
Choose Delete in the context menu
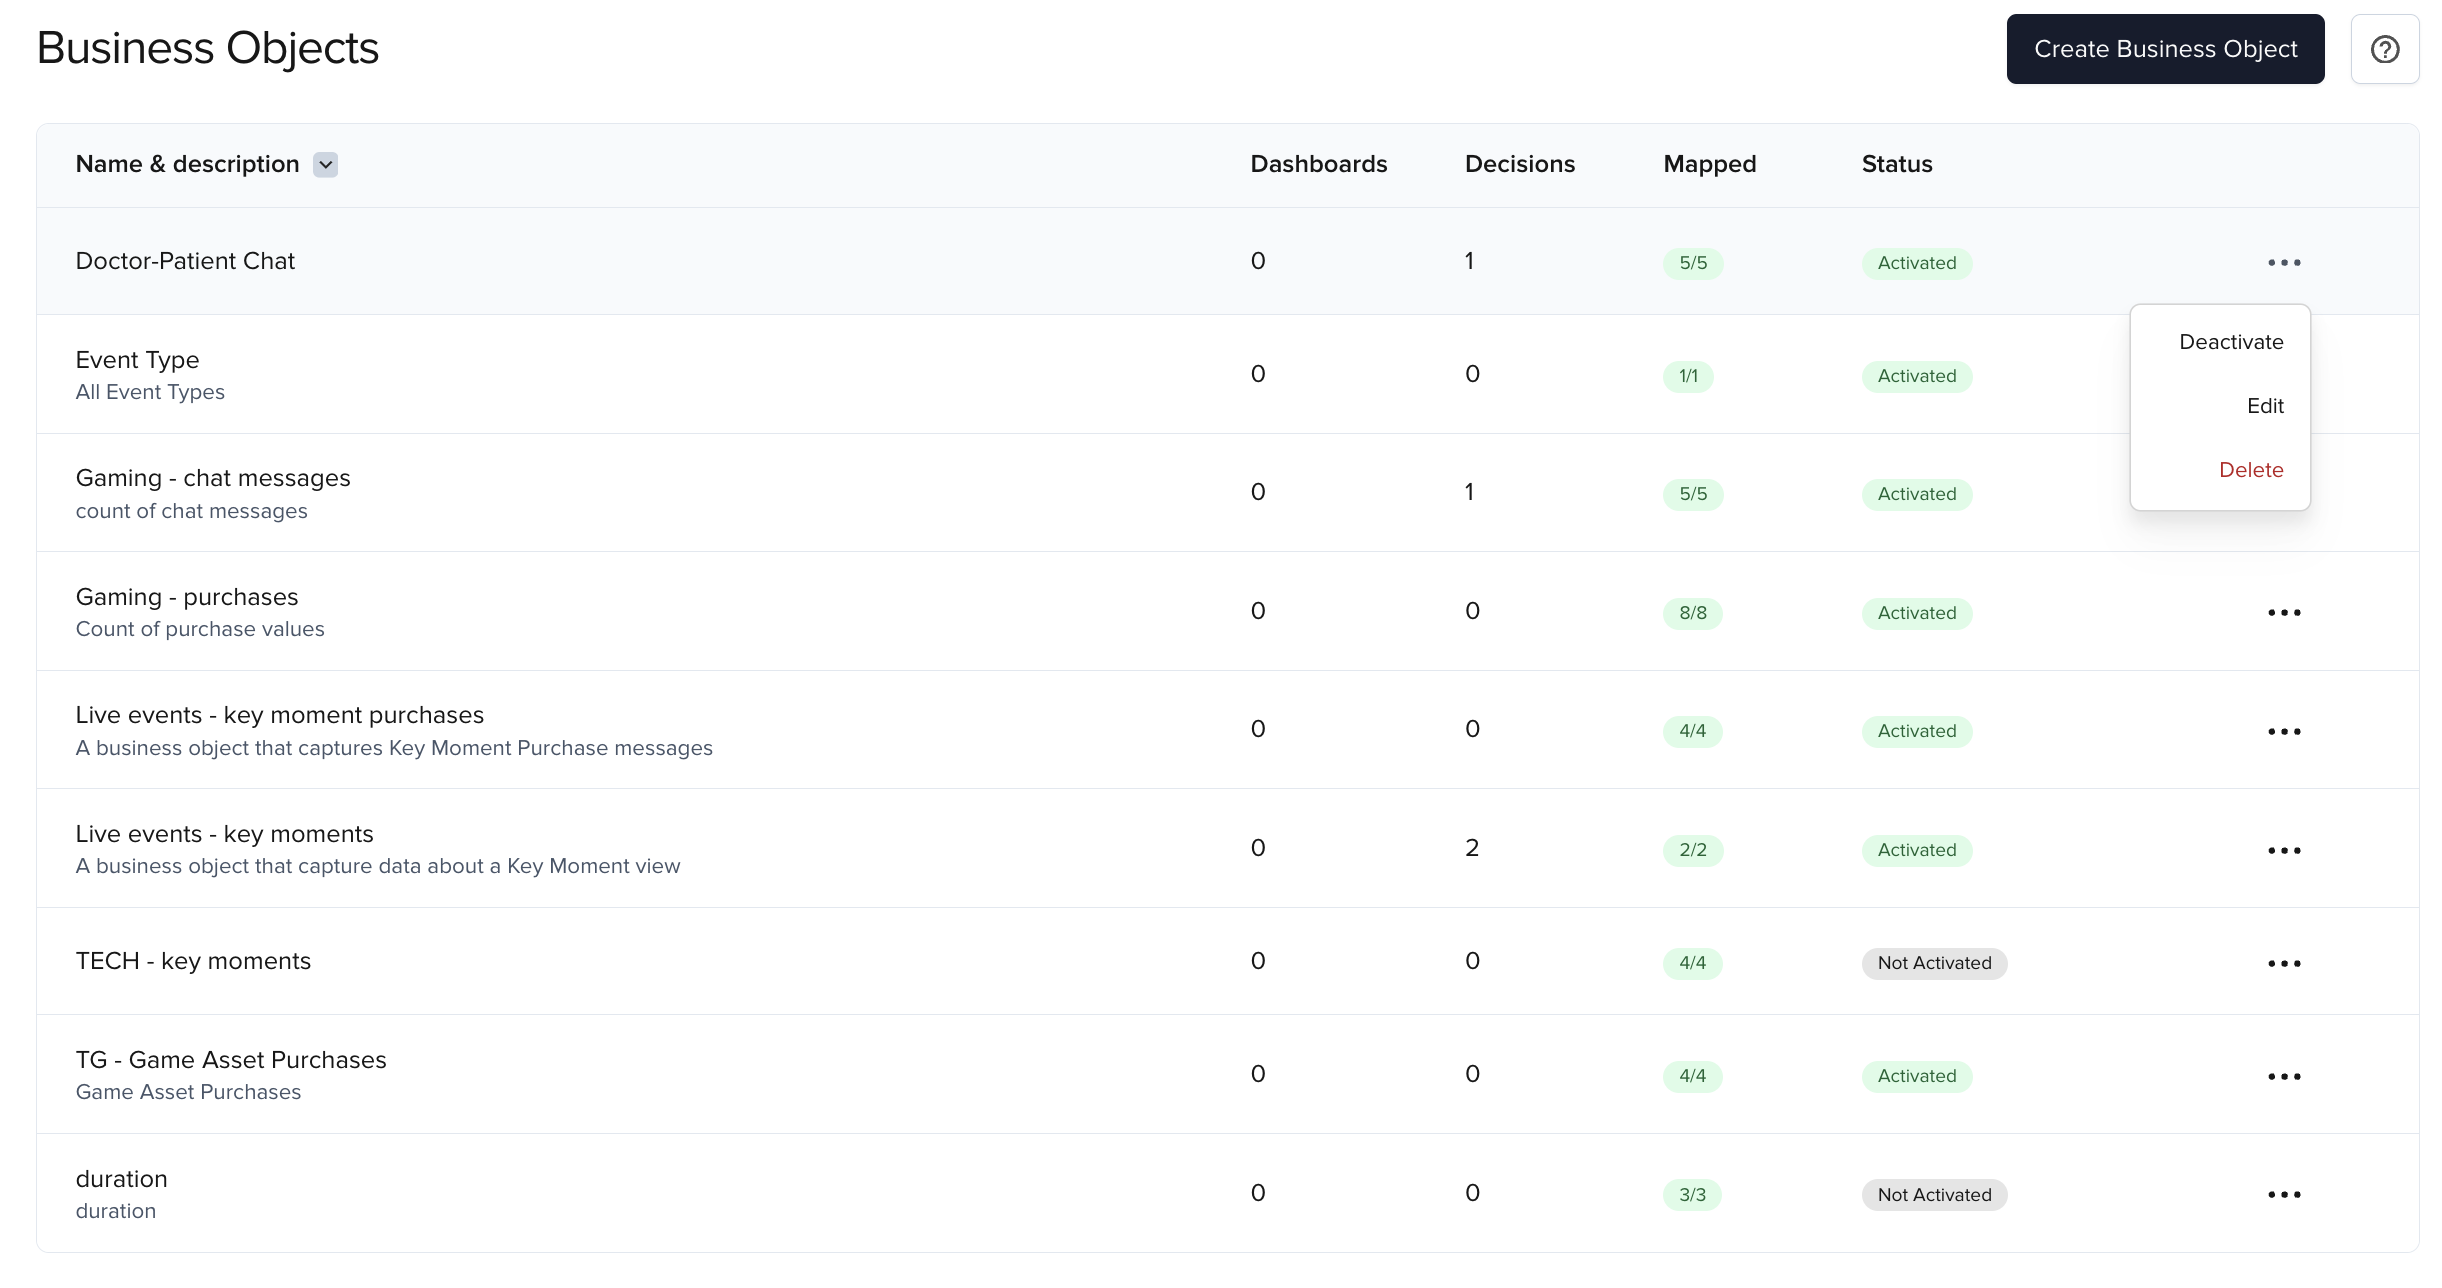pos(2251,469)
